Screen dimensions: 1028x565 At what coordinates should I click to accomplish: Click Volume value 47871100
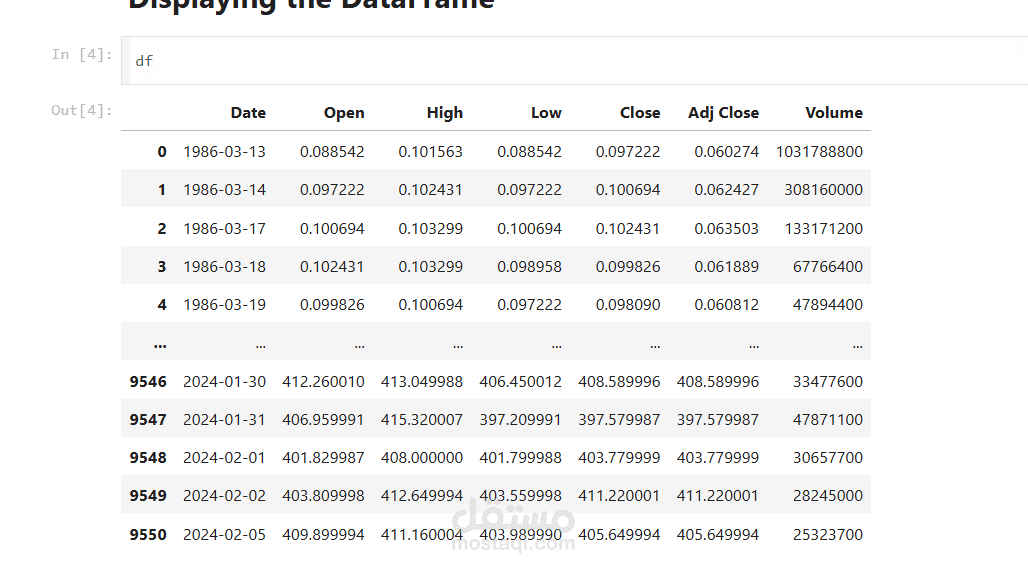pyautogui.click(x=827, y=420)
